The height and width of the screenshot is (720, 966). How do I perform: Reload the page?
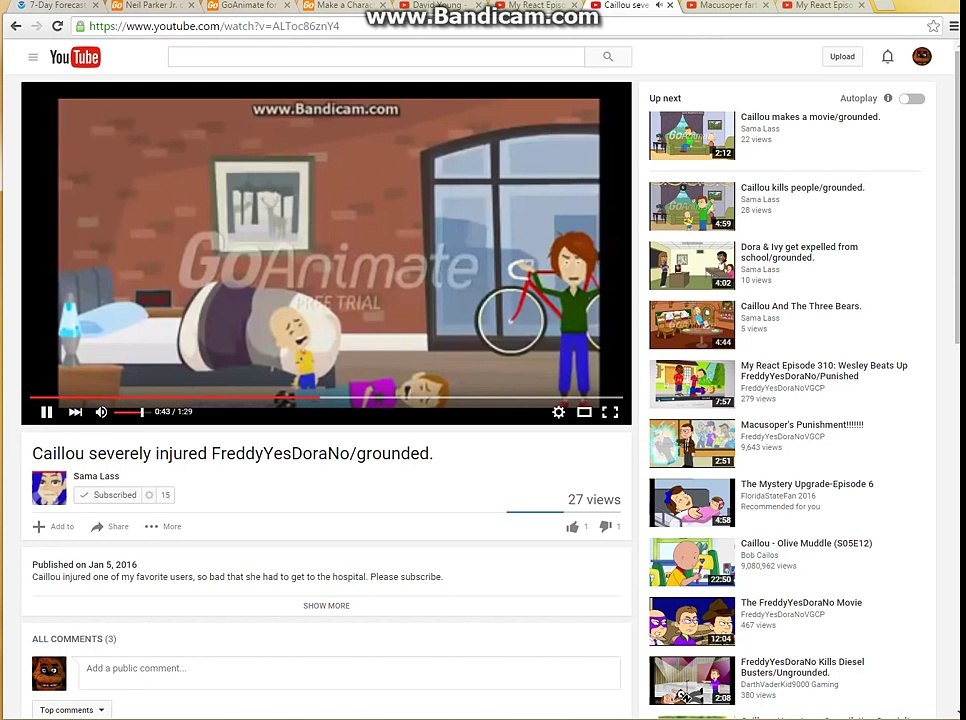tap(57, 26)
